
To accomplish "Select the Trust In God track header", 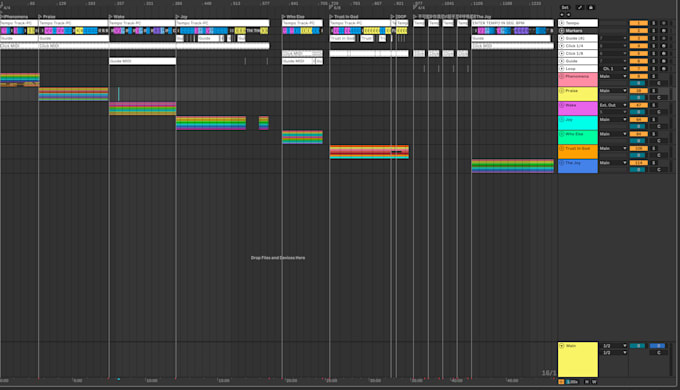I will 578,152.
